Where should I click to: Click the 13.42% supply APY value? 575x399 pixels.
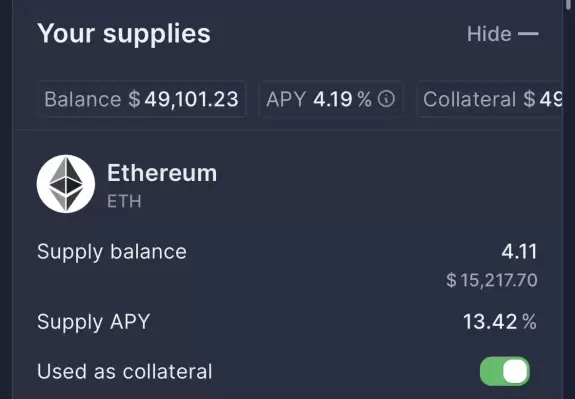(500, 322)
